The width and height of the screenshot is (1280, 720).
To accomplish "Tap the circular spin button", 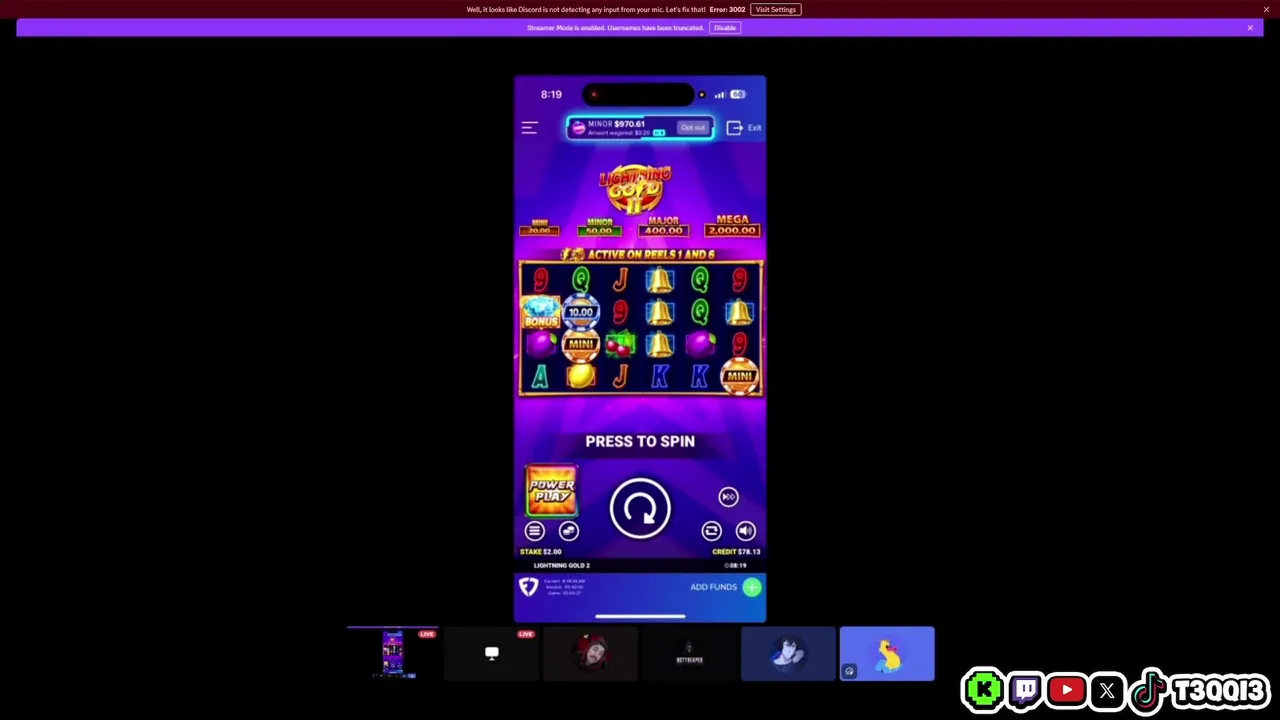I will [x=640, y=508].
